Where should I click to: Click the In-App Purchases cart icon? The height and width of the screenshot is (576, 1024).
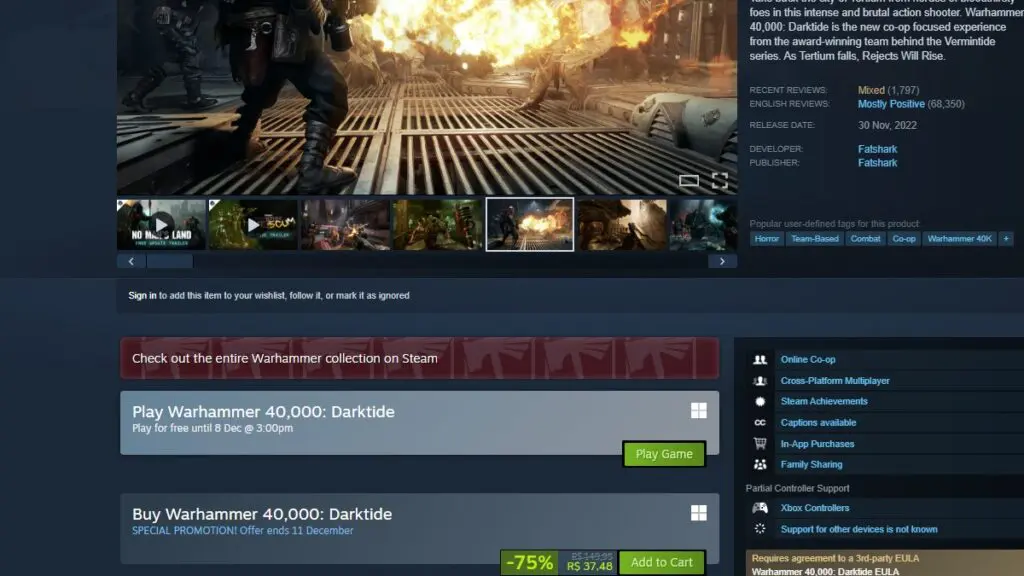click(758, 443)
